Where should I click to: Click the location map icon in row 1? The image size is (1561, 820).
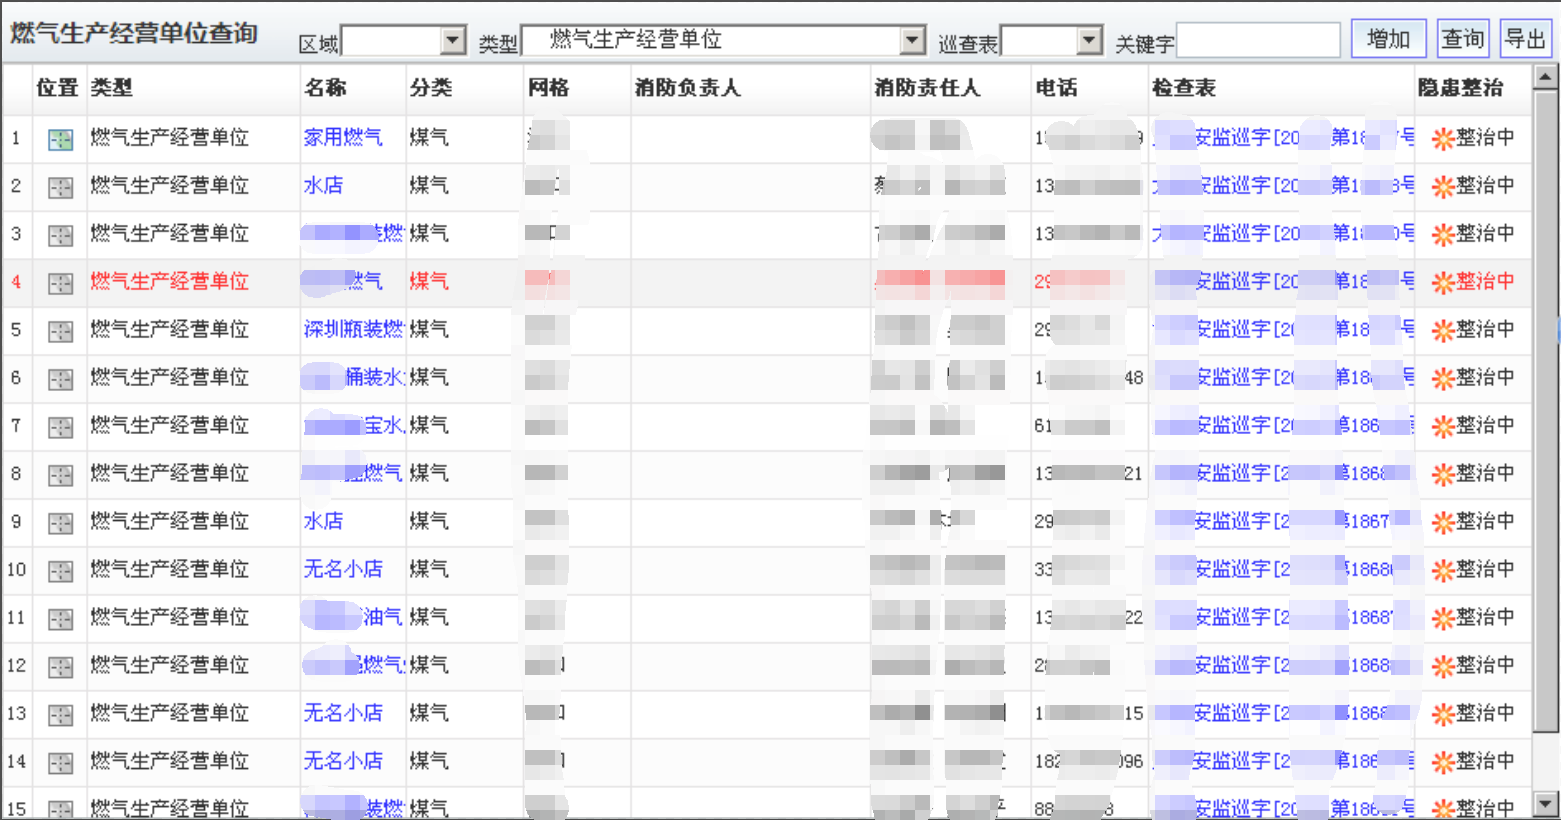pos(60,139)
